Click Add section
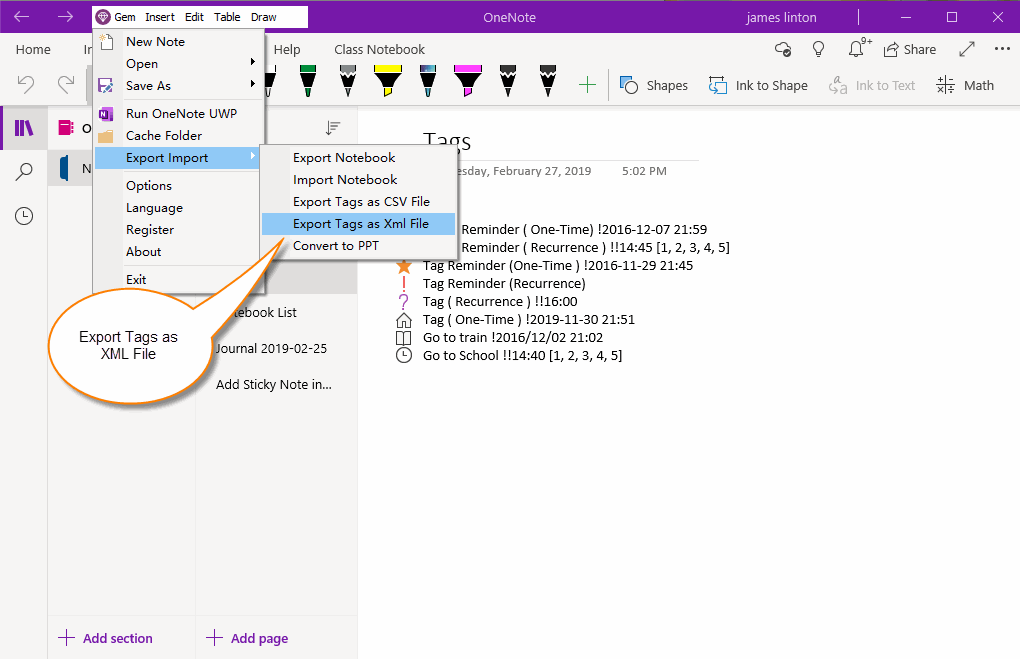 point(105,638)
